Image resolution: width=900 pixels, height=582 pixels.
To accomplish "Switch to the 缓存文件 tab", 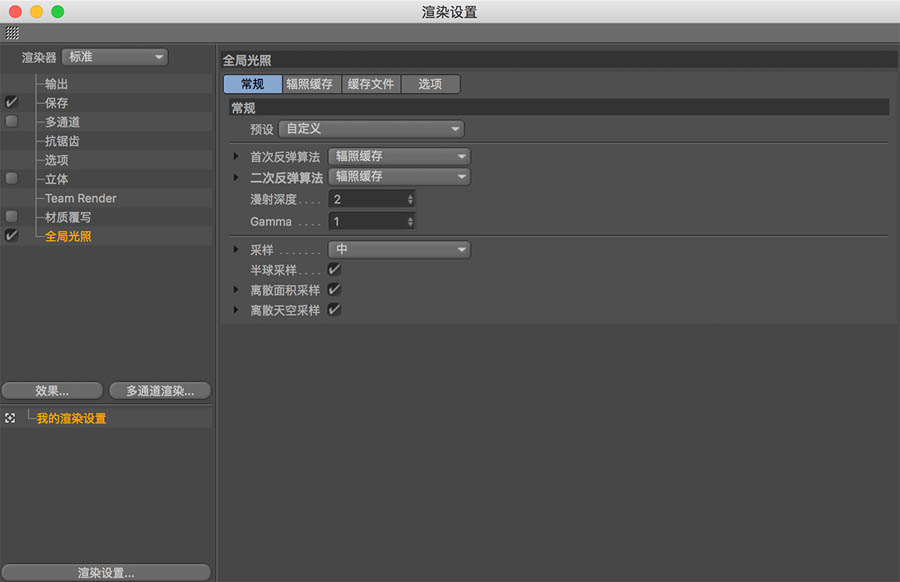I will pos(371,84).
